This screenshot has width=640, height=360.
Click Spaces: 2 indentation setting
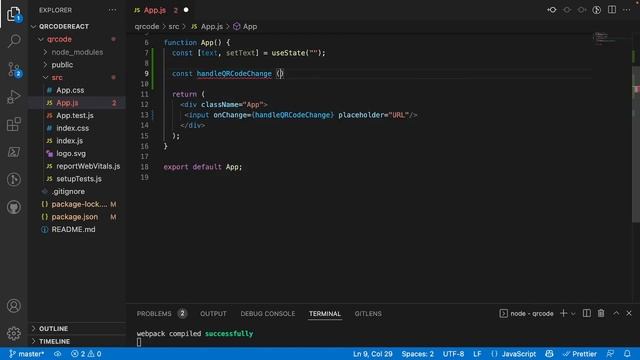coord(418,354)
